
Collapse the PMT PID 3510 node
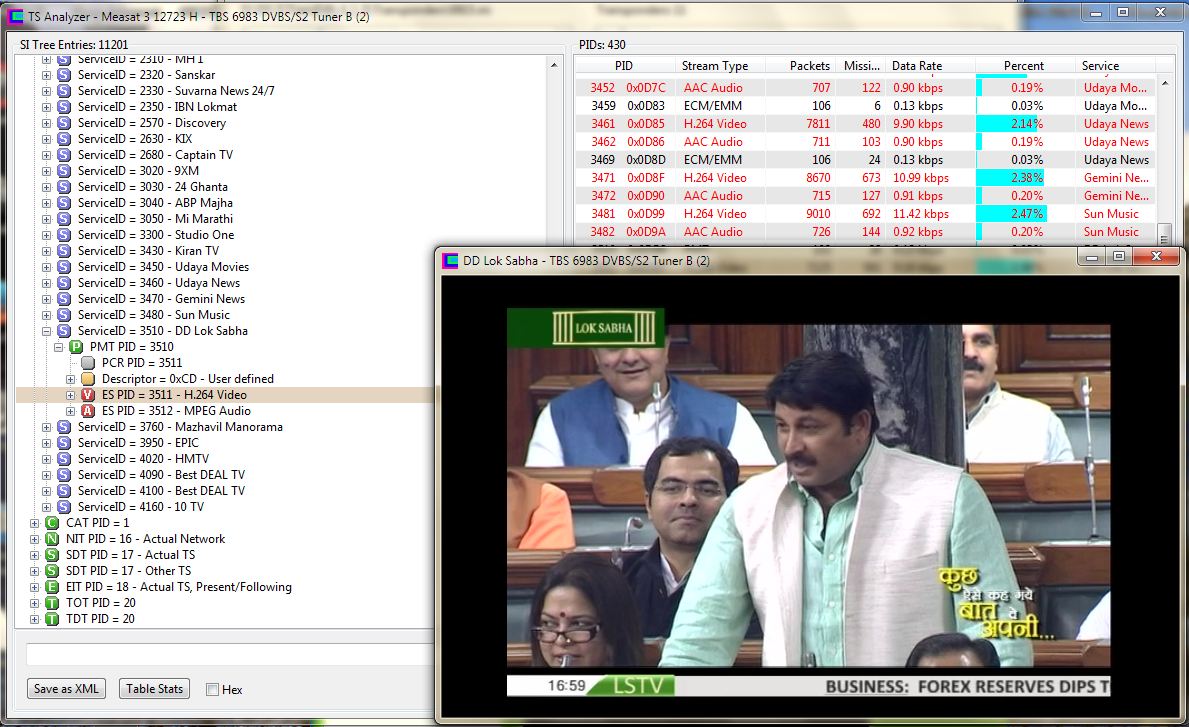58,347
